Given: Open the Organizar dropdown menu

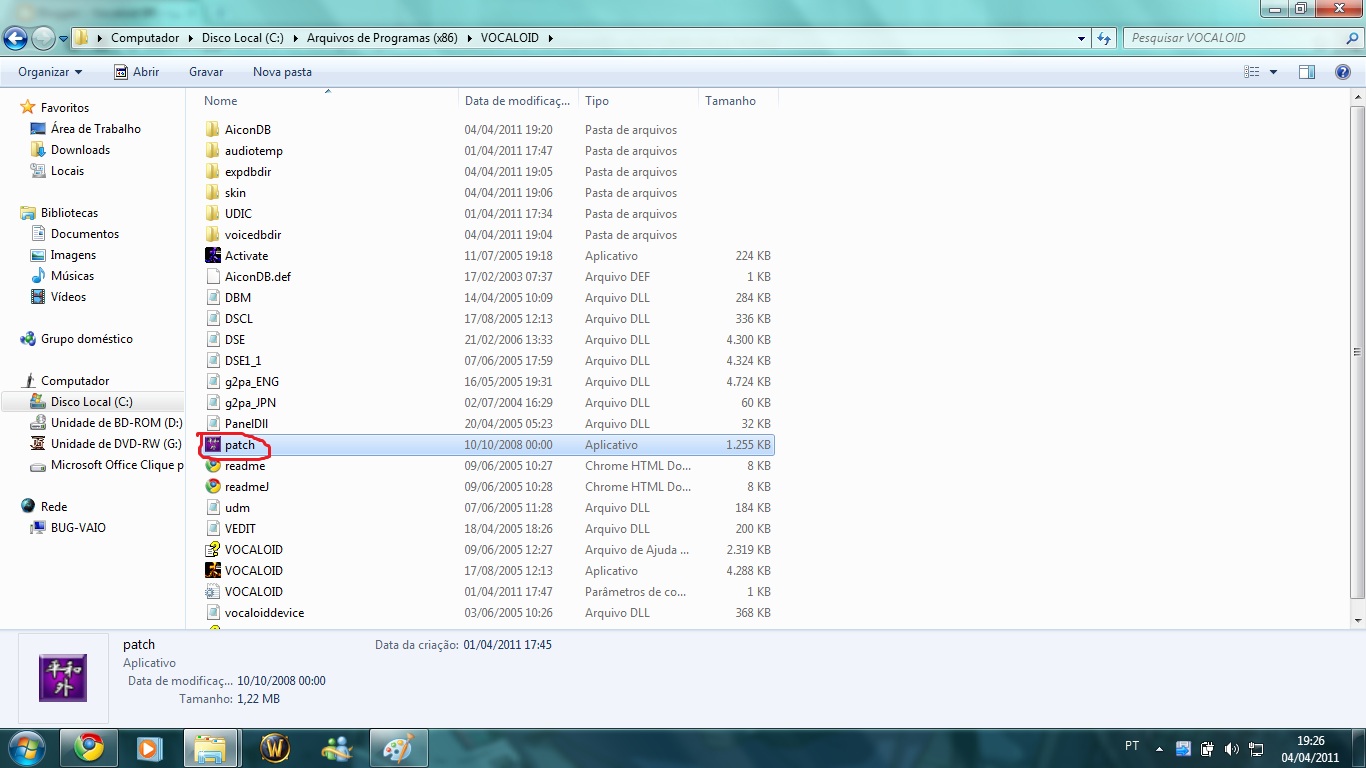Looking at the screenshot, I should pyautogui.click(x=50, y=72).
